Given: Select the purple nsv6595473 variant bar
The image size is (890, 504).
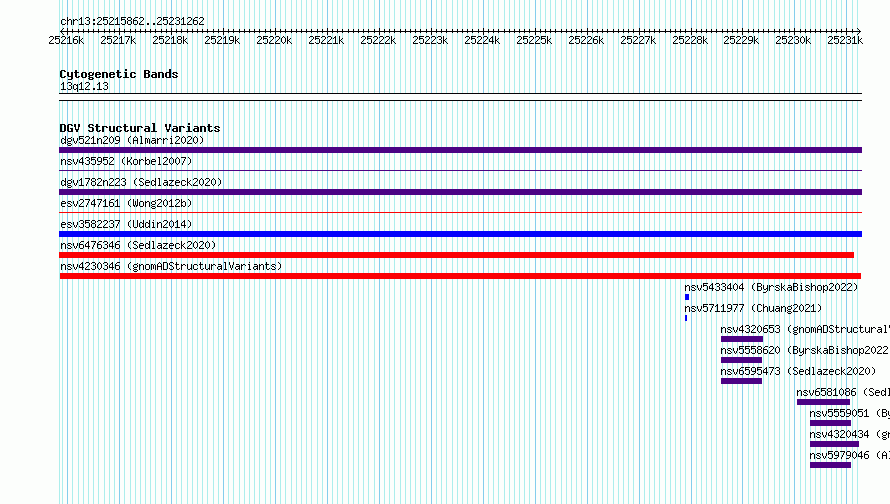Looking at the screenshot, I should coord(741,381).
